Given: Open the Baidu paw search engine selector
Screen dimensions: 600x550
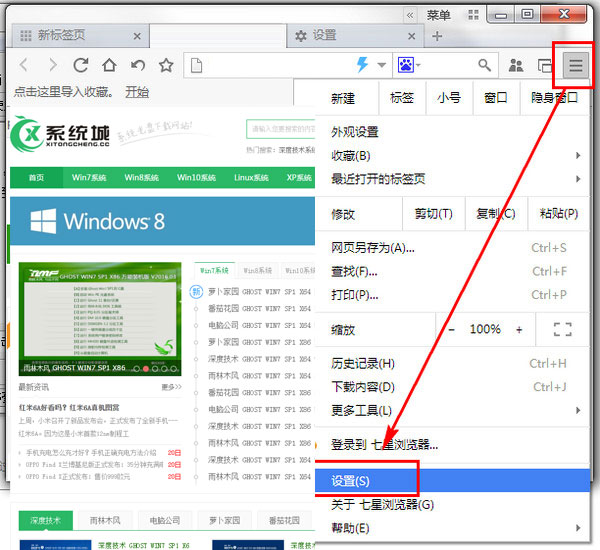Looking at the screenshot, I should (409, 65).
